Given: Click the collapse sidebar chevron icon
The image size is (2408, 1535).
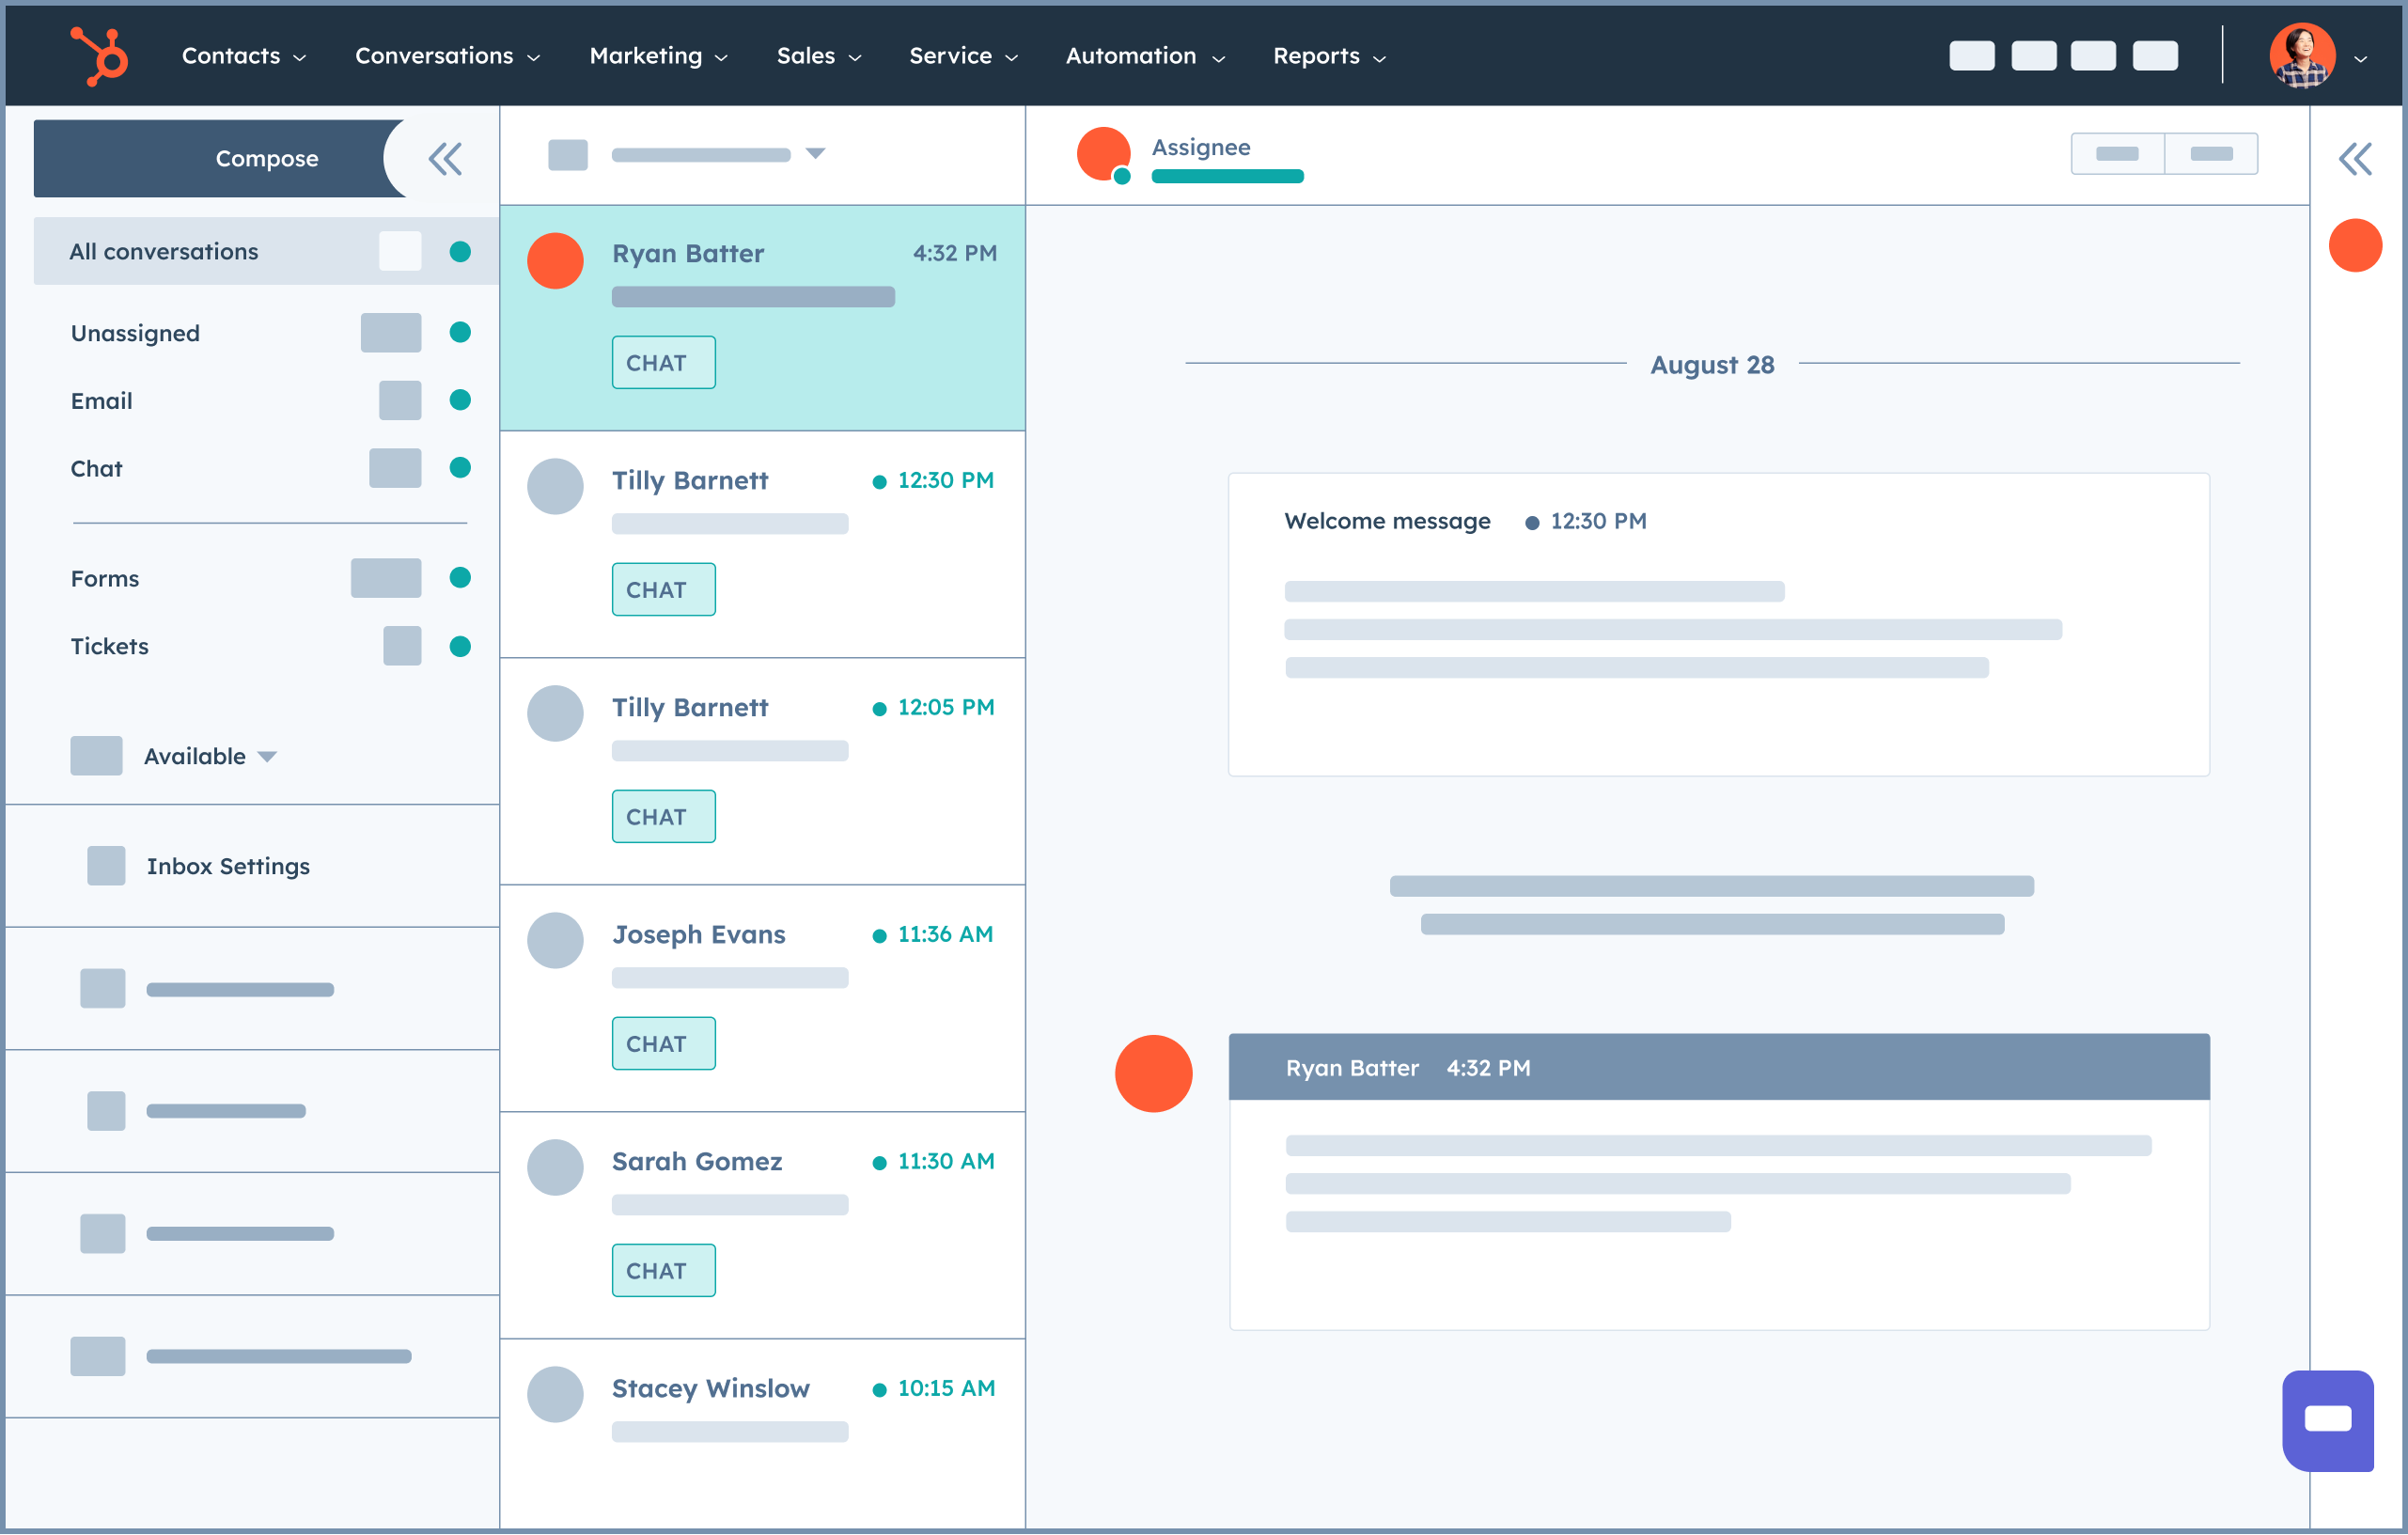Looking at the screenshot, I should coord(446,156).
